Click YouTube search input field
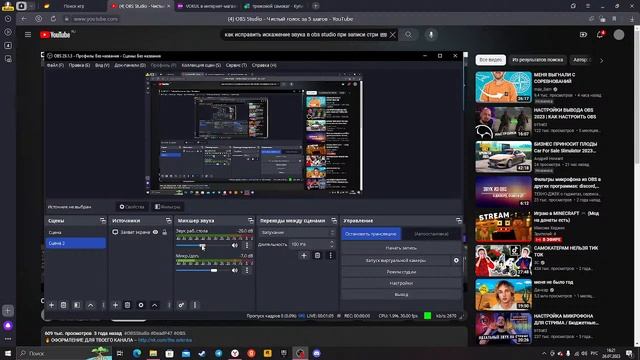Image resolution: width=640 pixels, height=360 pixels. [305, 35]
